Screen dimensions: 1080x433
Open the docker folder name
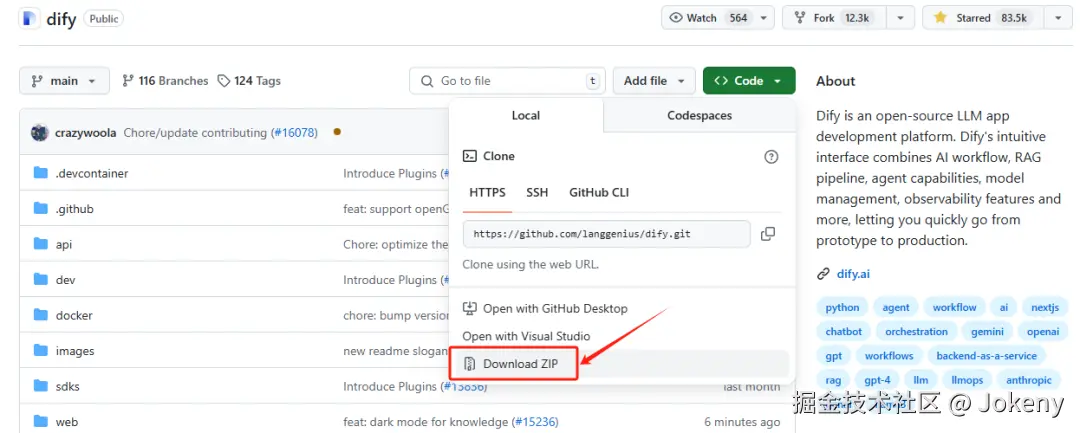point(74,315)
